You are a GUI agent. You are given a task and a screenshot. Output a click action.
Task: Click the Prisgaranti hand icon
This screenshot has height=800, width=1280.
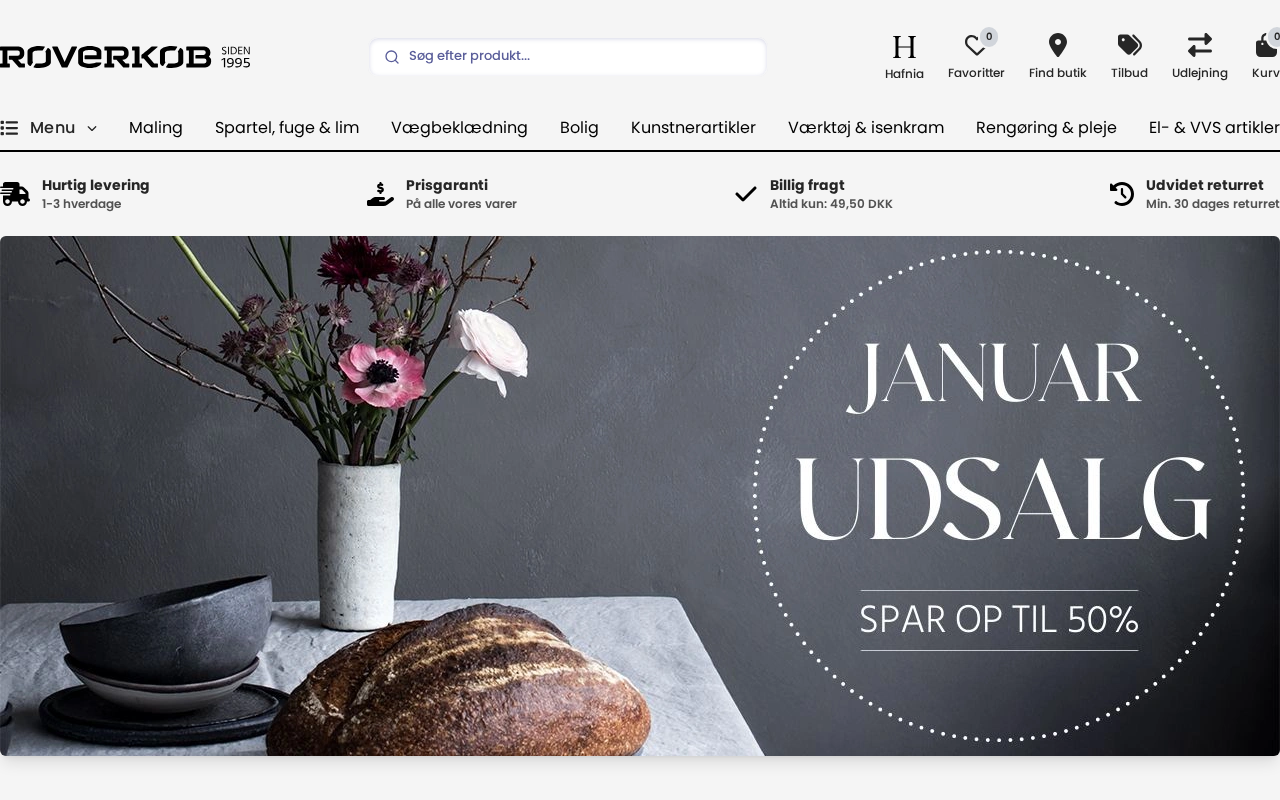(x=380, y=194)
